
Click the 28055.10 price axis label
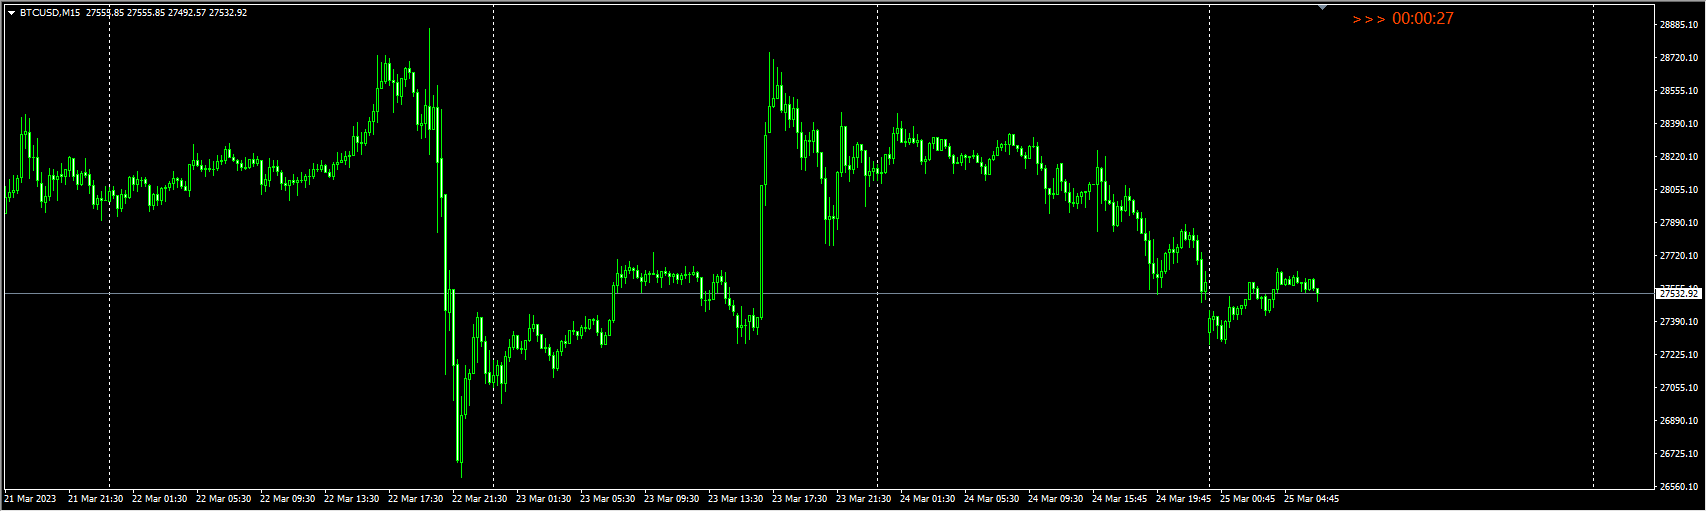click(x=1679, y=190)
